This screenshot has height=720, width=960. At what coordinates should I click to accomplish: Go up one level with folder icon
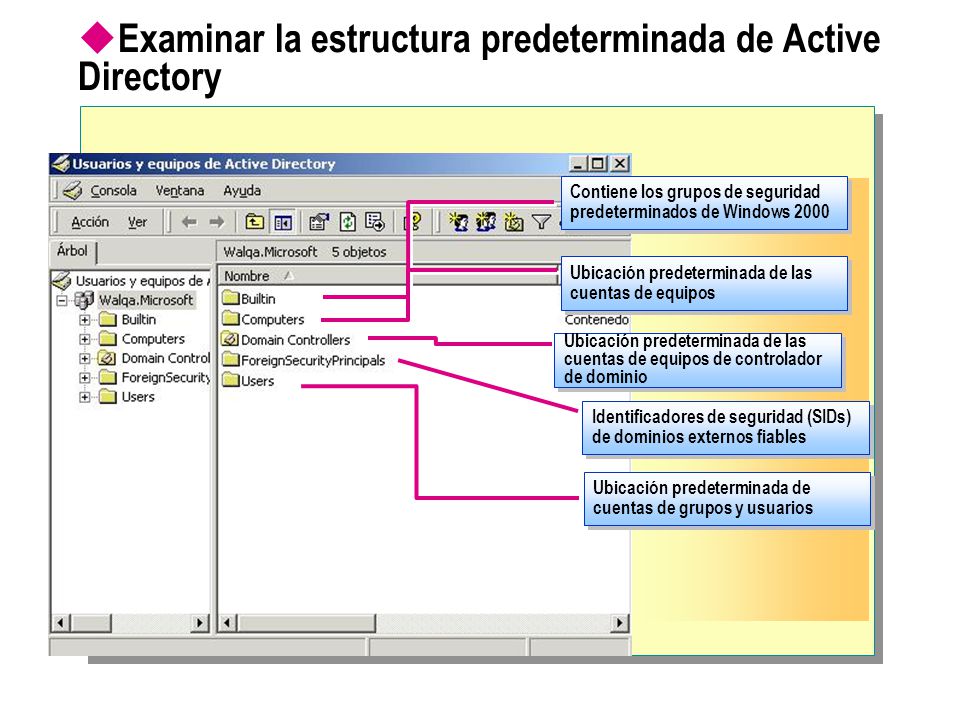(x=254, y=222)
